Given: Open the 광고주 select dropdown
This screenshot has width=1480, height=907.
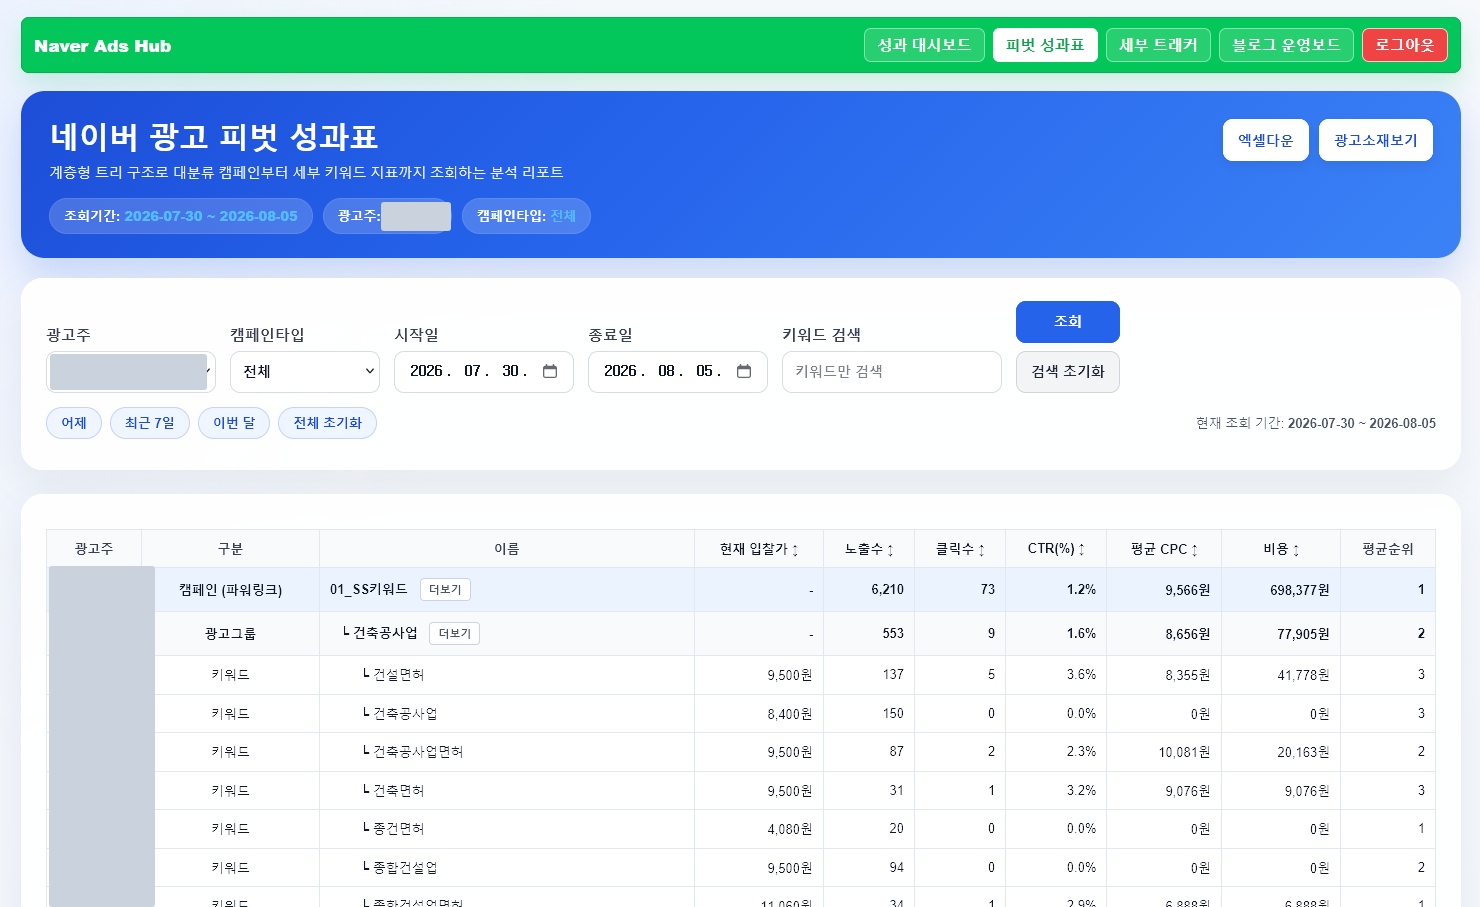Looking at the screenshot, I should point(131,372).
